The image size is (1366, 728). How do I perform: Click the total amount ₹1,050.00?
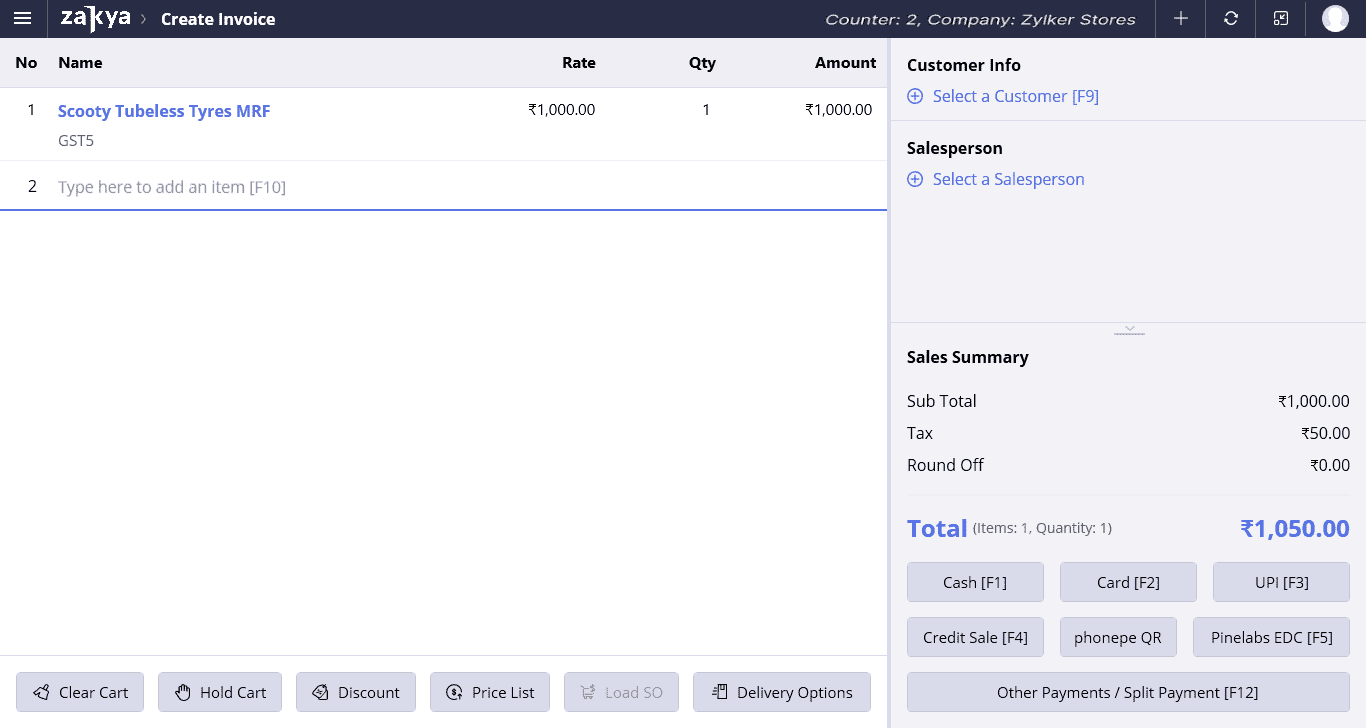point(1295,528)
